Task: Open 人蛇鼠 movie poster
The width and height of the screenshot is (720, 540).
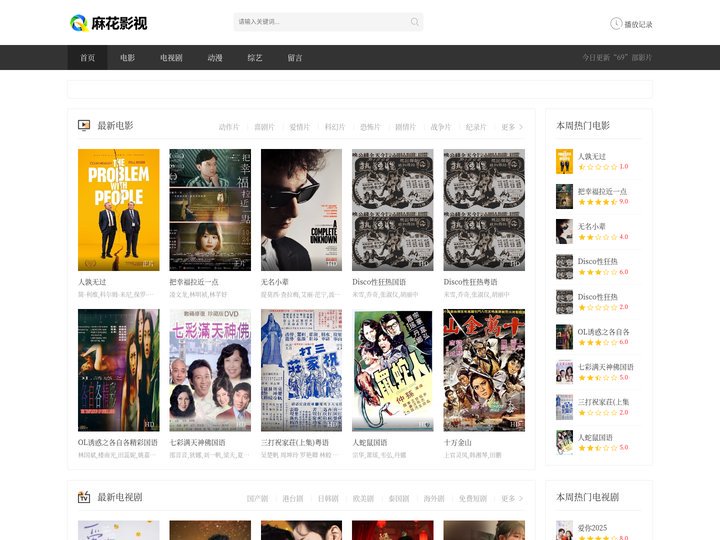Action: click(x=393, y=370)
